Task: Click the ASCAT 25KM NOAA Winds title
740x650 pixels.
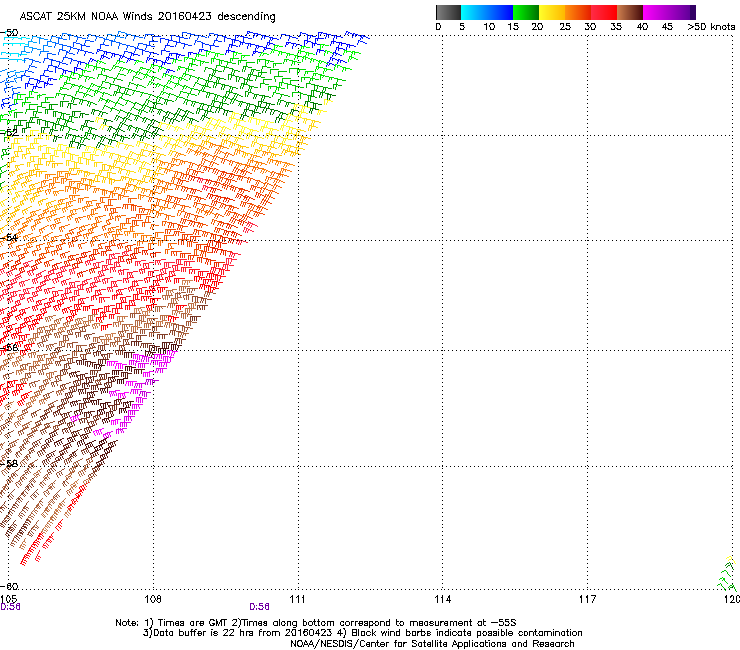Action: (x=148, y=16)
